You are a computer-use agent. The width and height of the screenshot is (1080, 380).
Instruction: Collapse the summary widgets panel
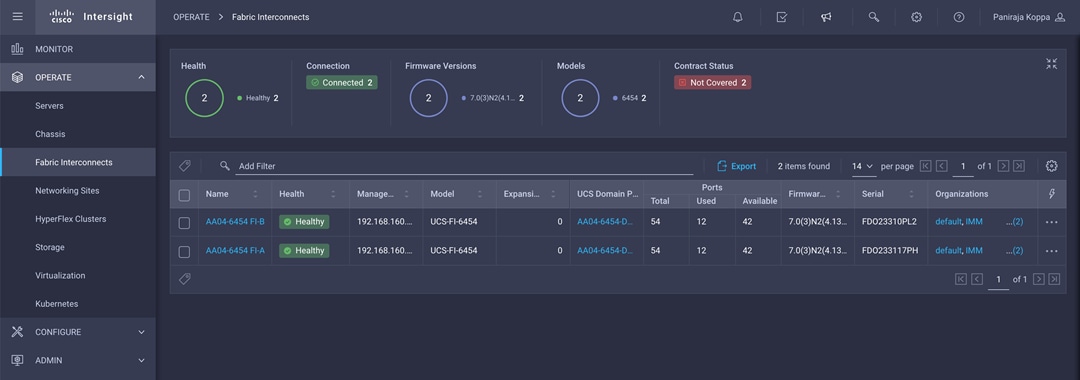(1051, 64)
